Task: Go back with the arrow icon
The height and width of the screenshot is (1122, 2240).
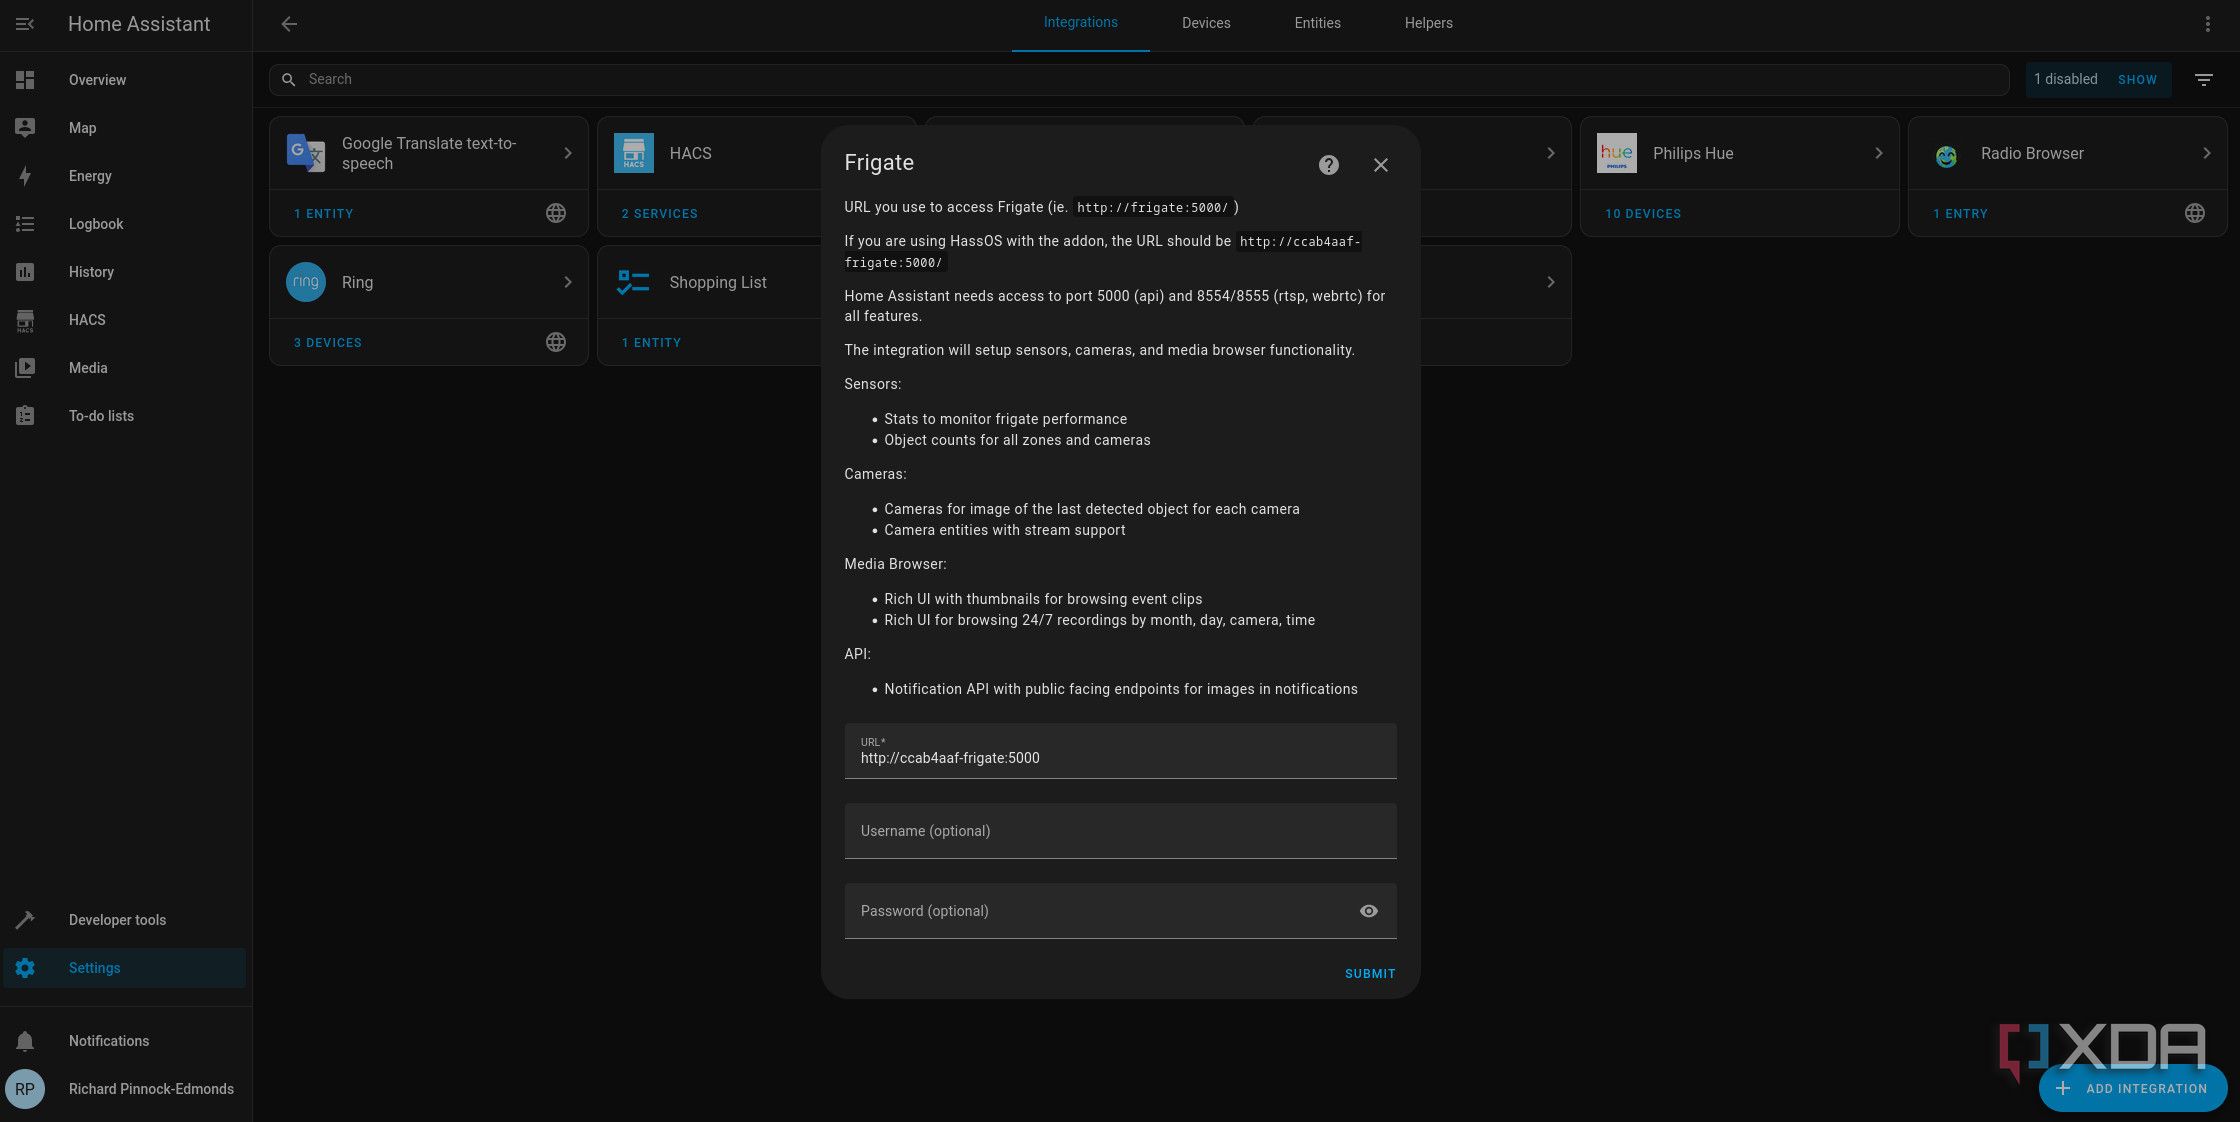Action: (x=289, y=24)
